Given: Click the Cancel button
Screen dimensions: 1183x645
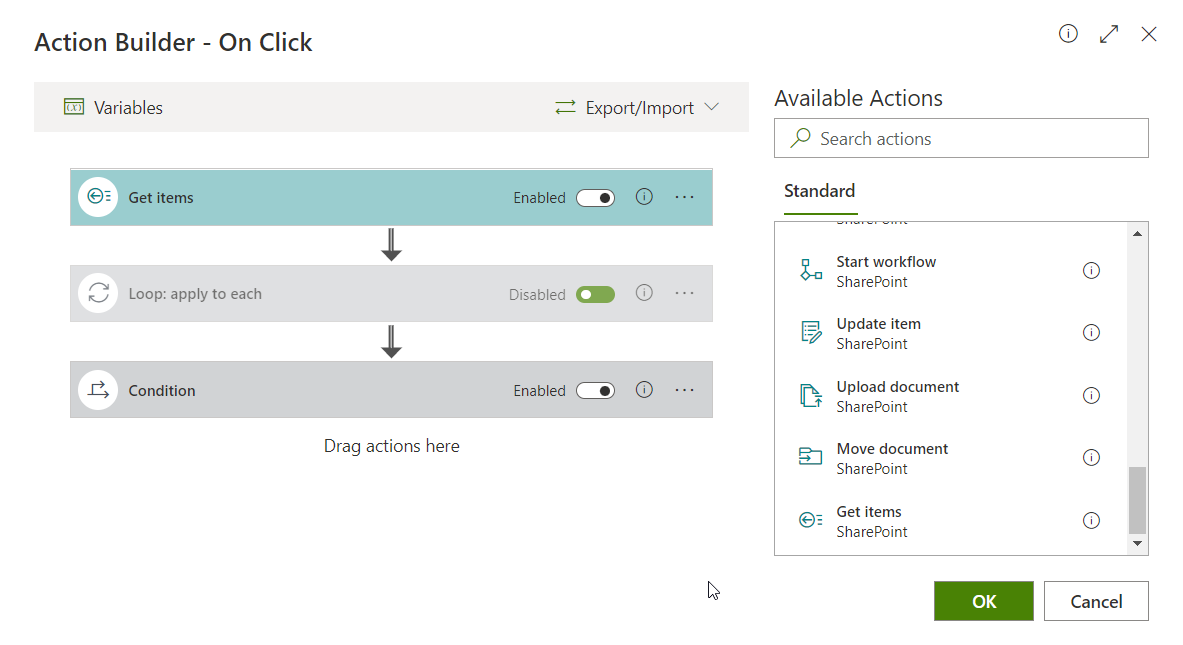Looking at the screenshot, I should (x=1096, y=601).
